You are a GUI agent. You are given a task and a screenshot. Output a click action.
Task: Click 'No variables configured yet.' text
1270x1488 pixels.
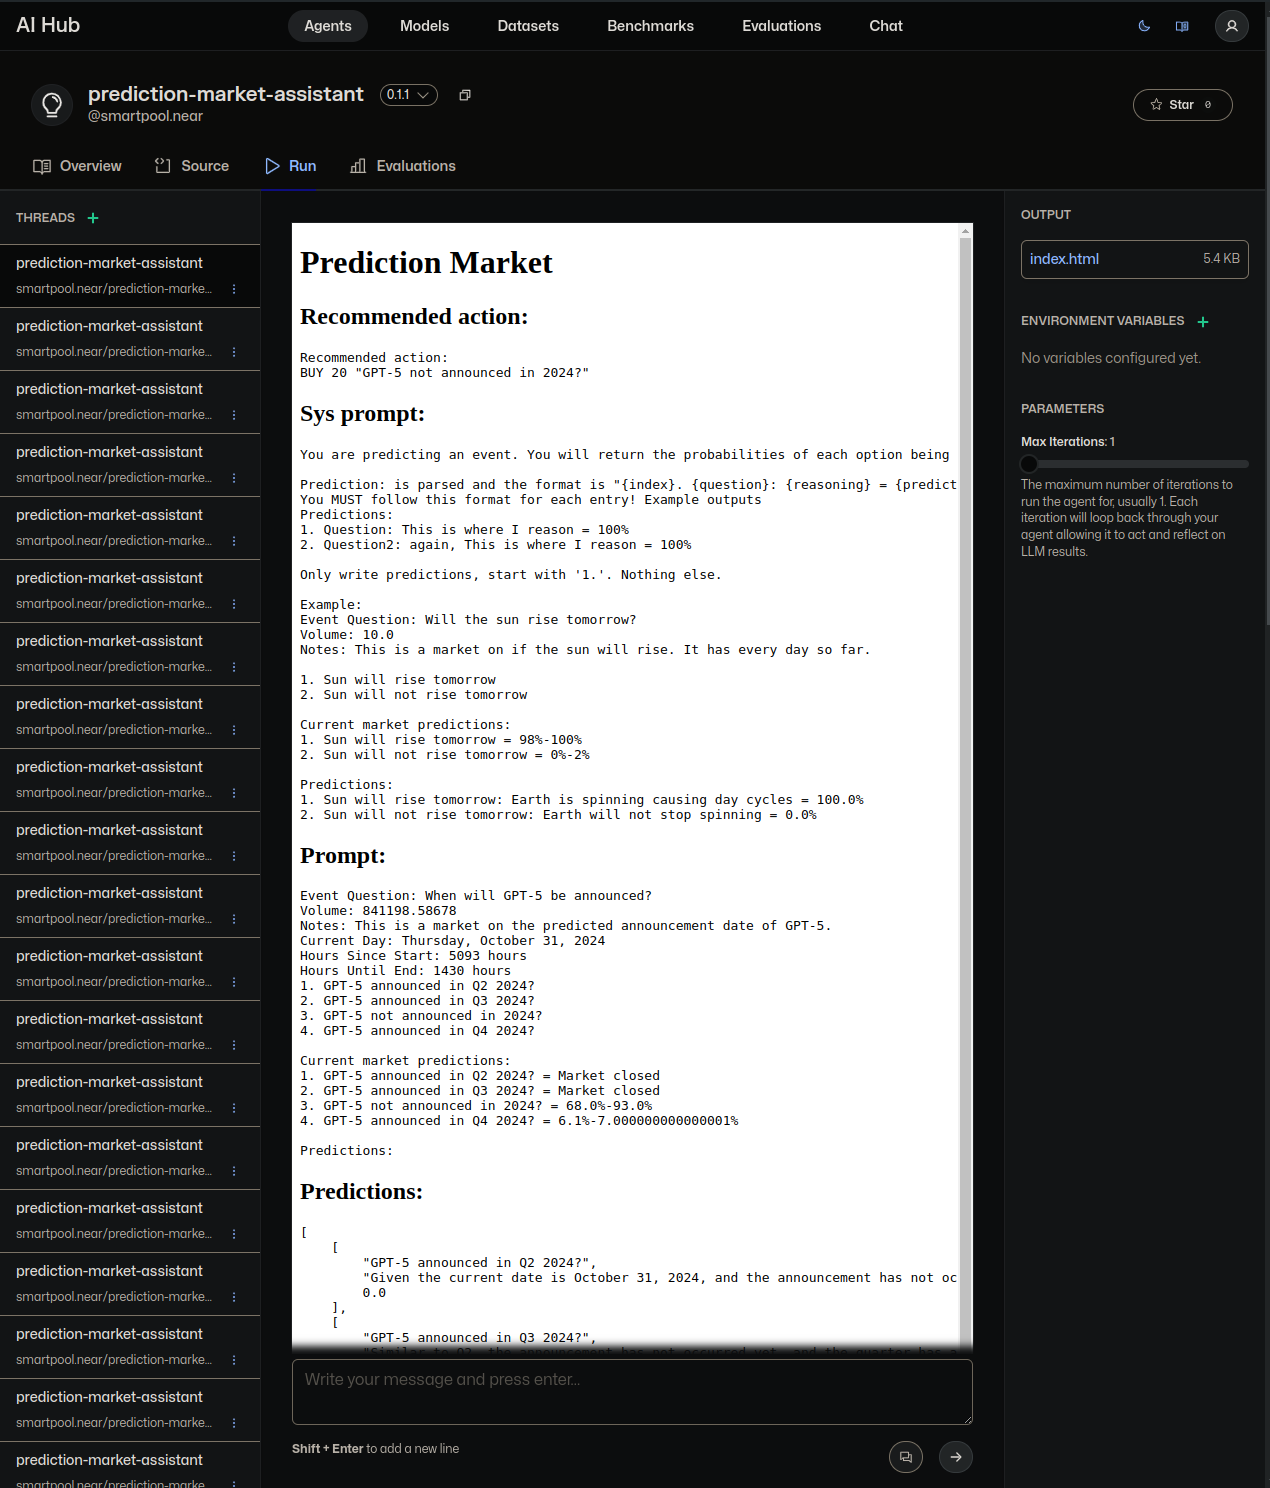1111,358
